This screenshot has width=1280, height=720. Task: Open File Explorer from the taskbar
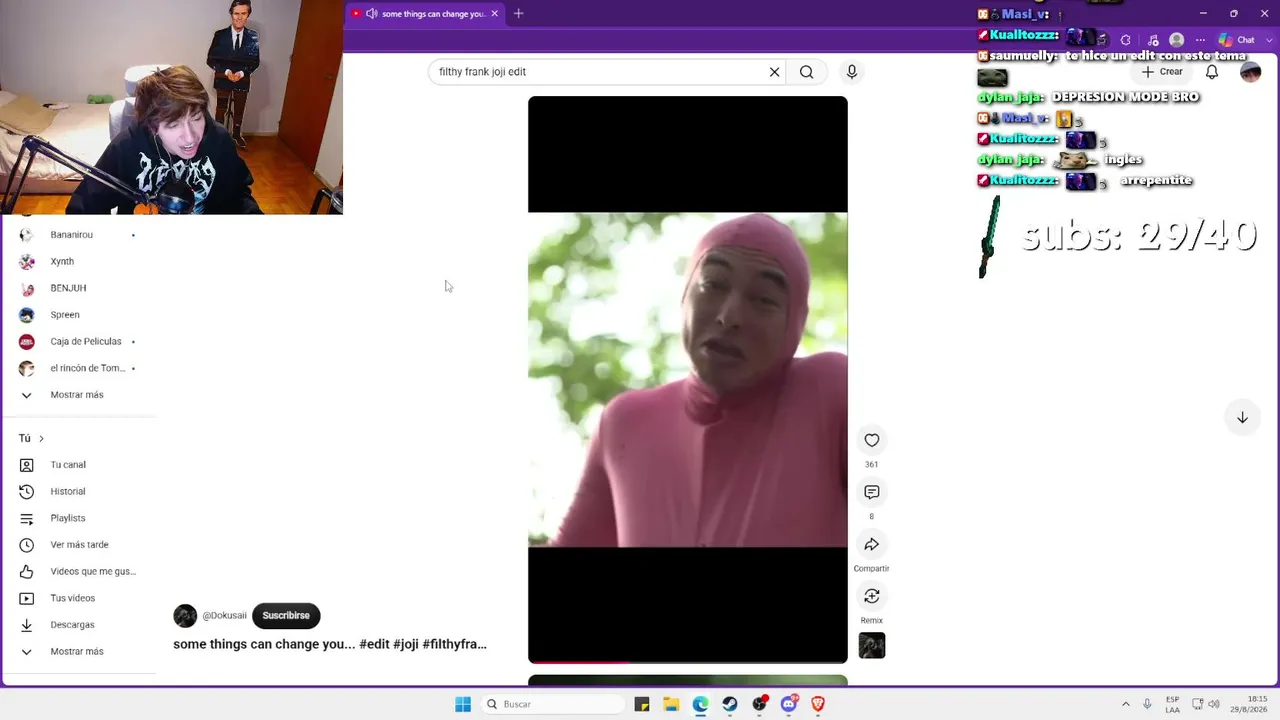(671, 704)
